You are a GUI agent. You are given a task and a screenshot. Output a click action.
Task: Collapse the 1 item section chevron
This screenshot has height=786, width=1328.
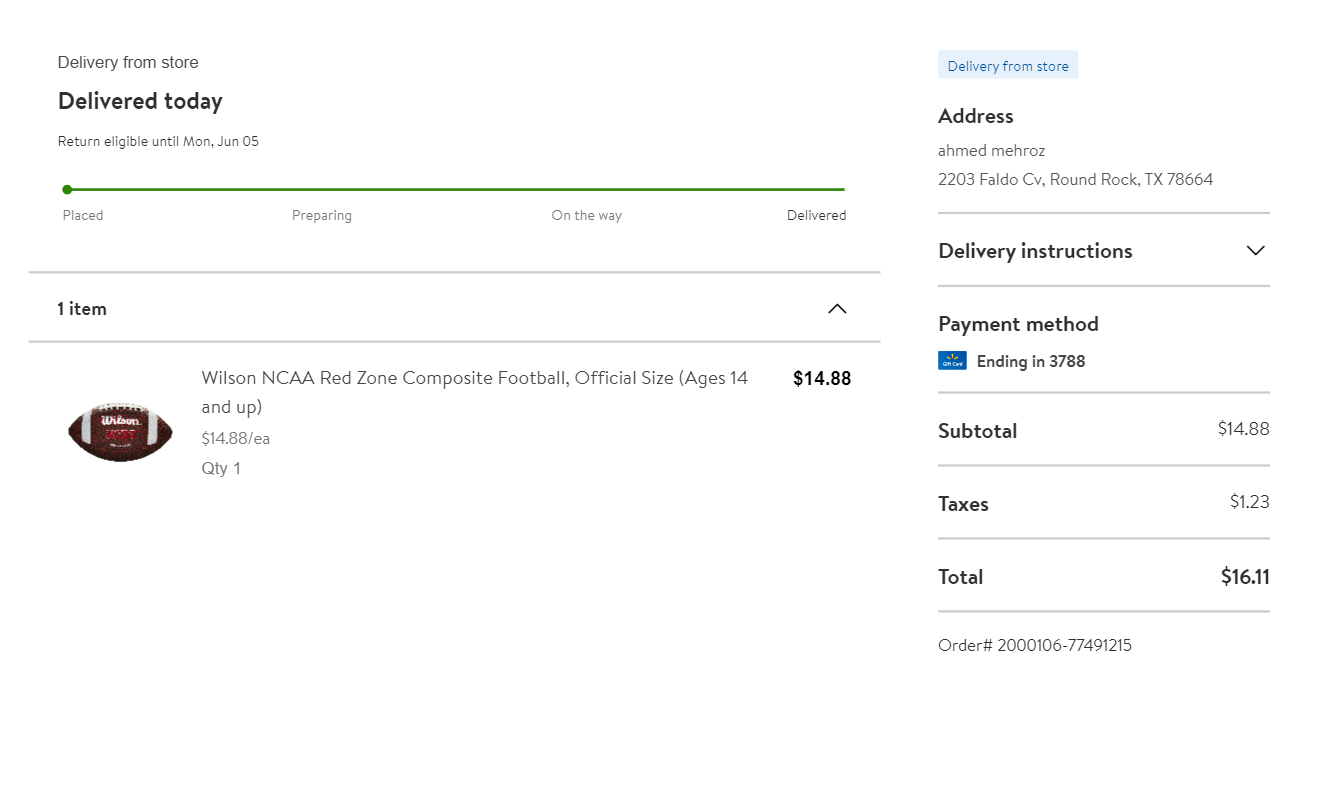pos(837,309)
